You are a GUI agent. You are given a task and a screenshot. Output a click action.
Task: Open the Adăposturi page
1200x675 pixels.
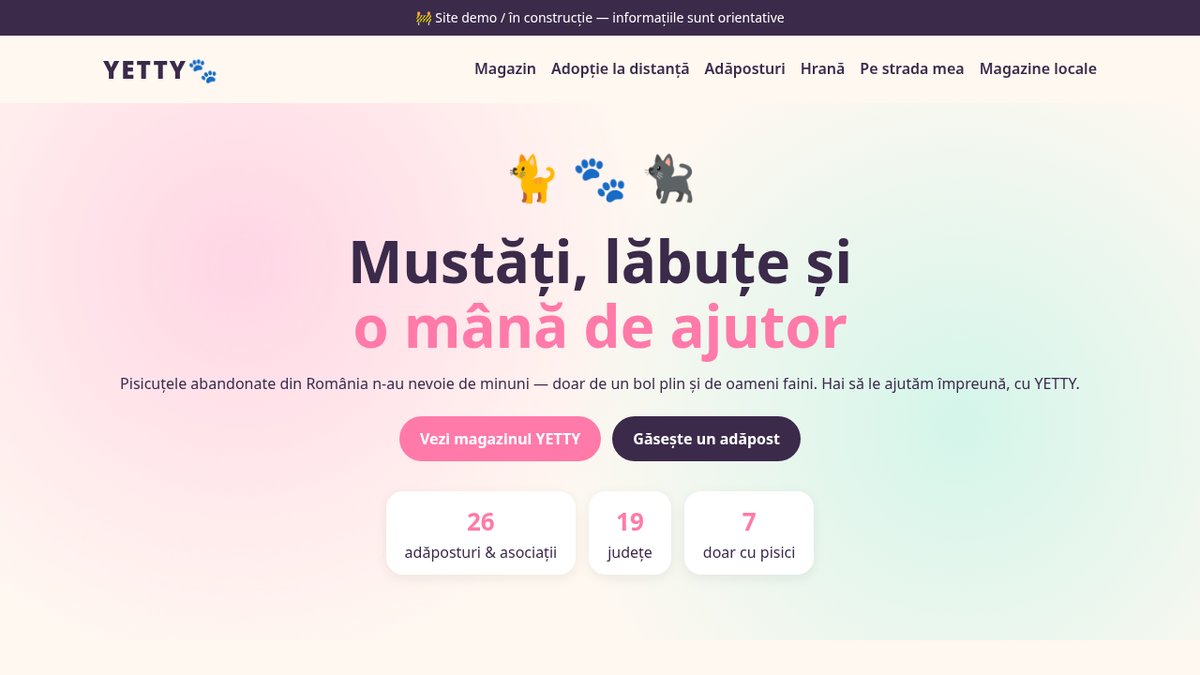pos(745,69)
